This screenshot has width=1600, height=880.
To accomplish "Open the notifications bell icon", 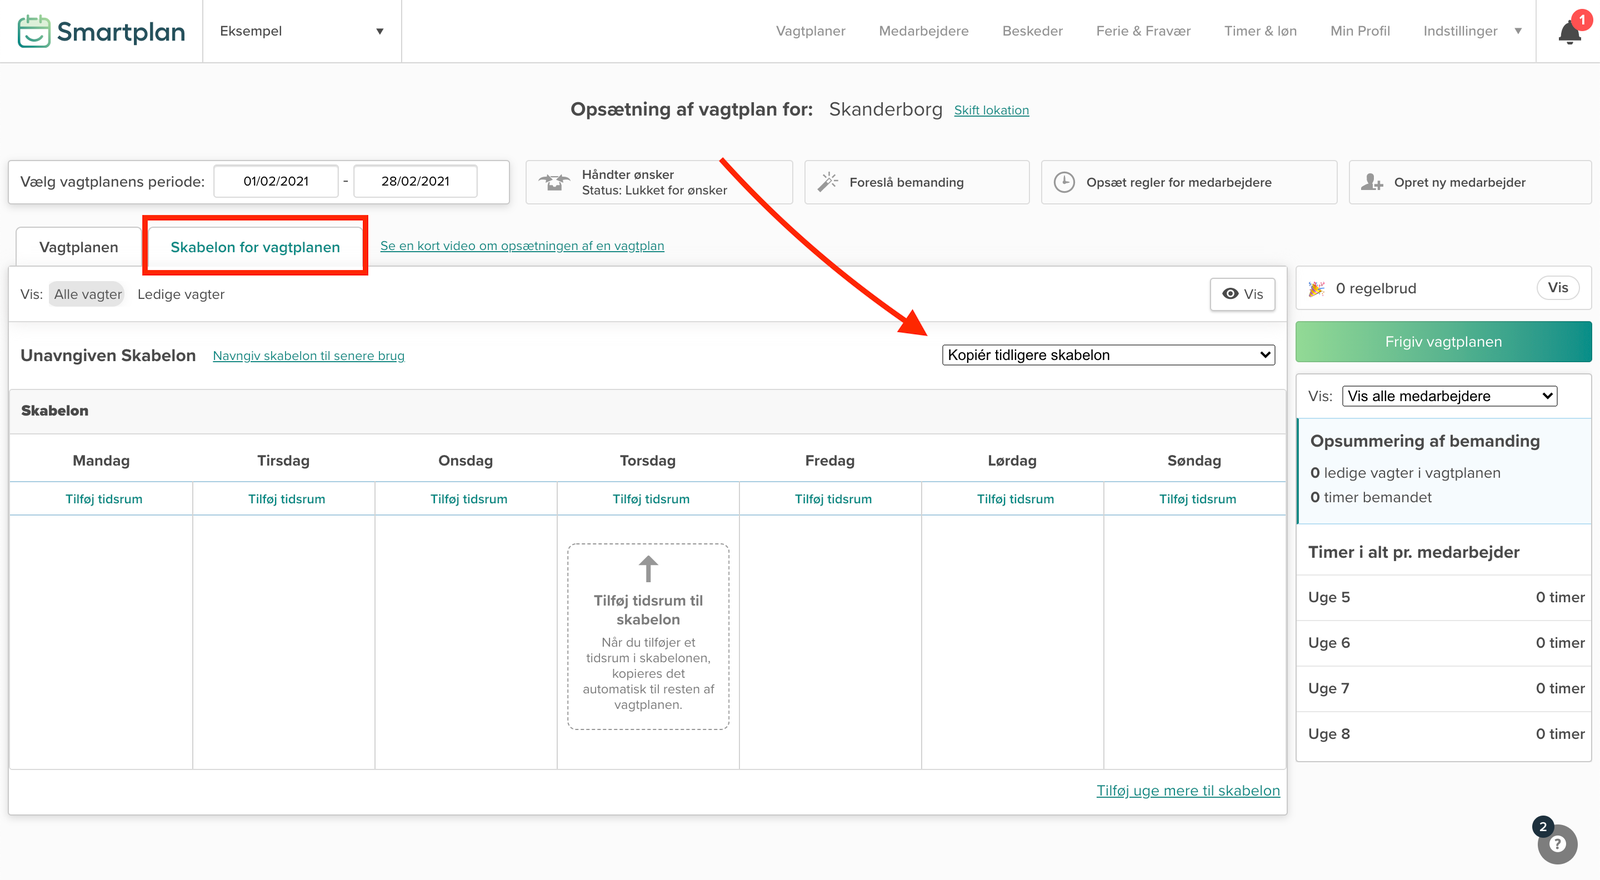I will click(x=1569, y=33).
